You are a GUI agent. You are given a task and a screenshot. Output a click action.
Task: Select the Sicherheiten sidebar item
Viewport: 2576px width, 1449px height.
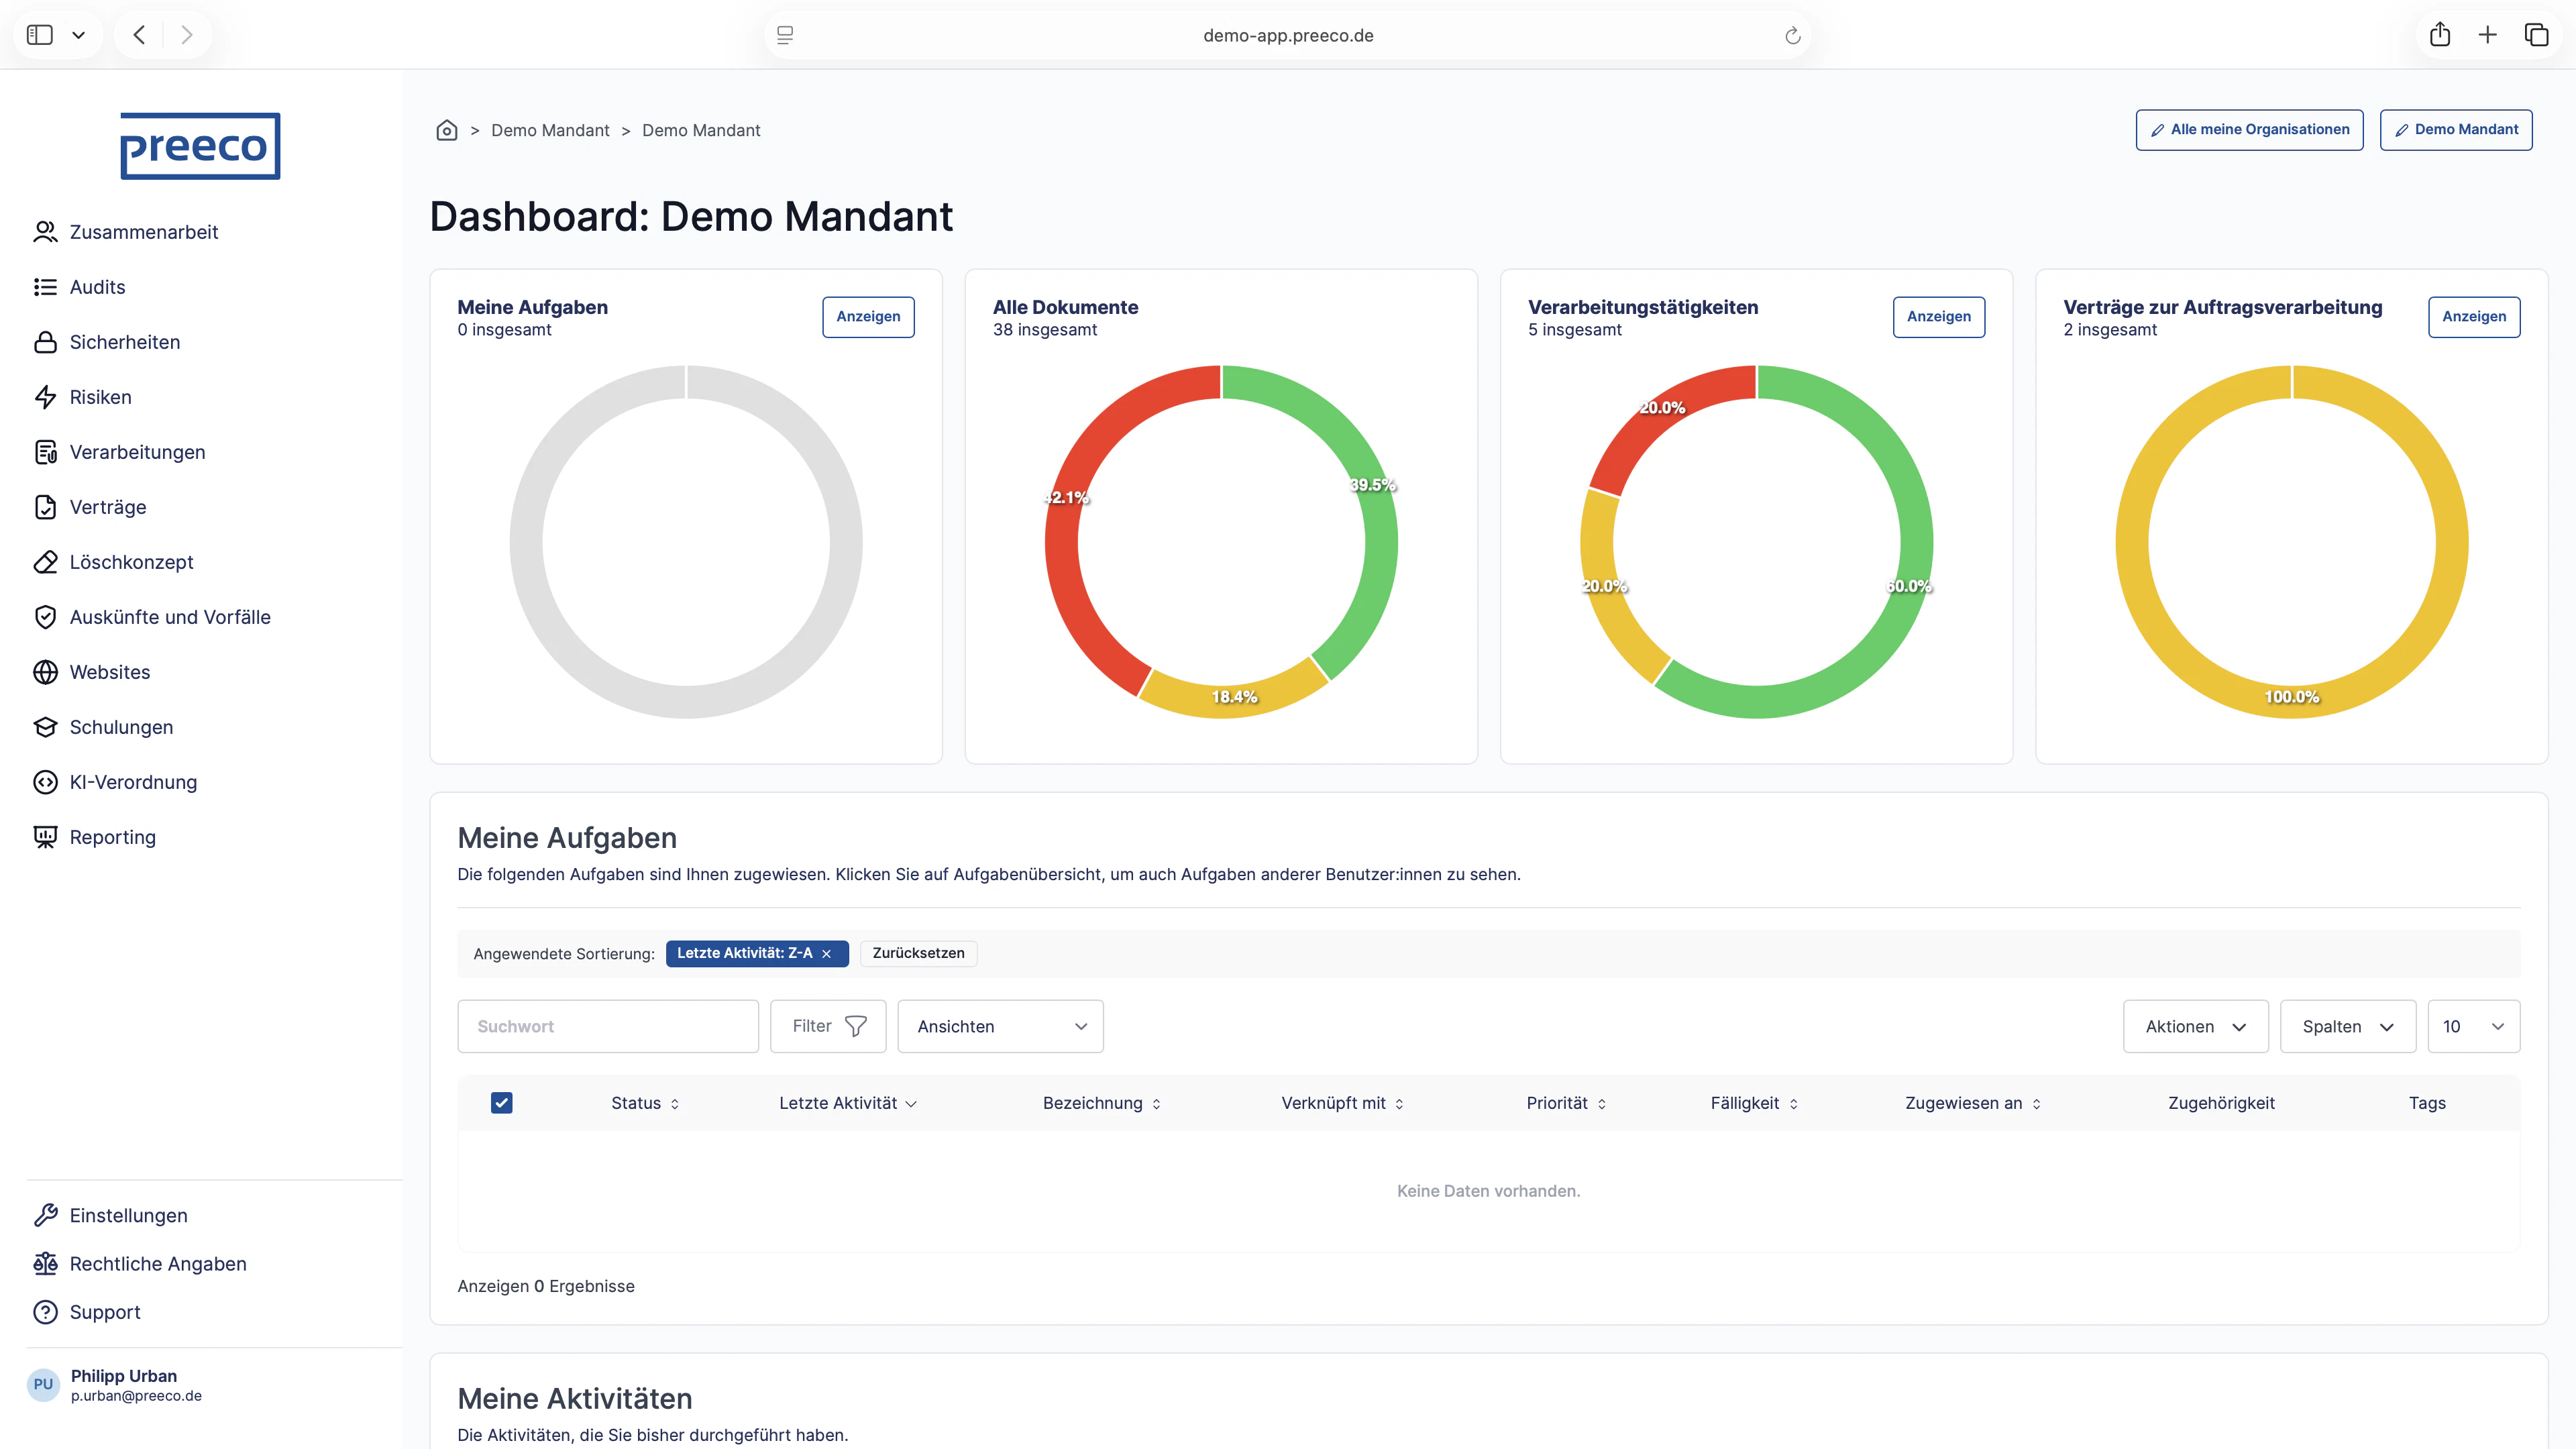(125, 342)
